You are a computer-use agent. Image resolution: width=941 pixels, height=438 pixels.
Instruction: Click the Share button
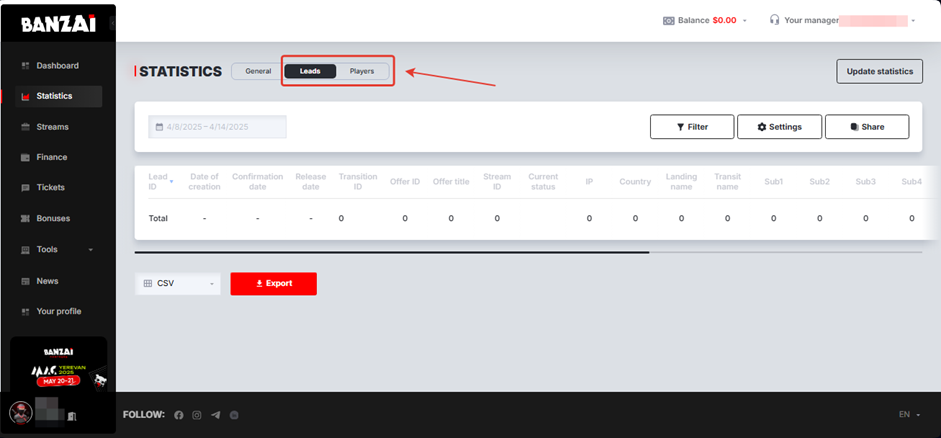(x=867, y=127)
